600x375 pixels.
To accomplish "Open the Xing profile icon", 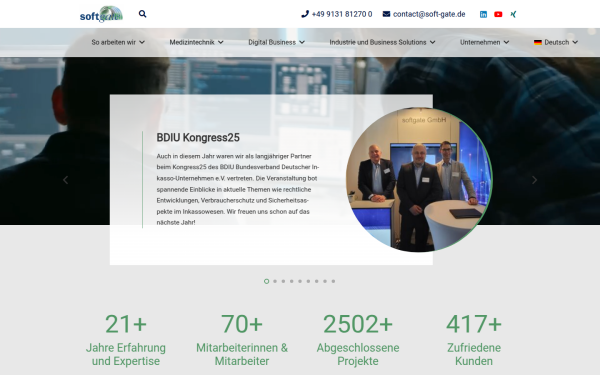I will click(513, 15).
